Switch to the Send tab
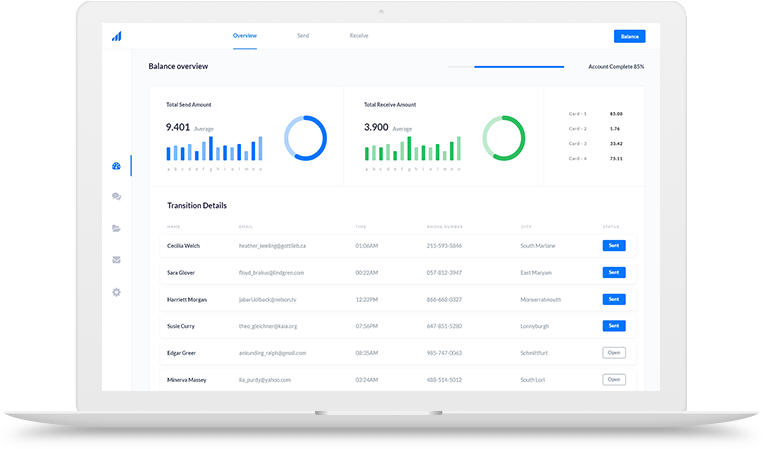The image size is (763, 449). 303,36
